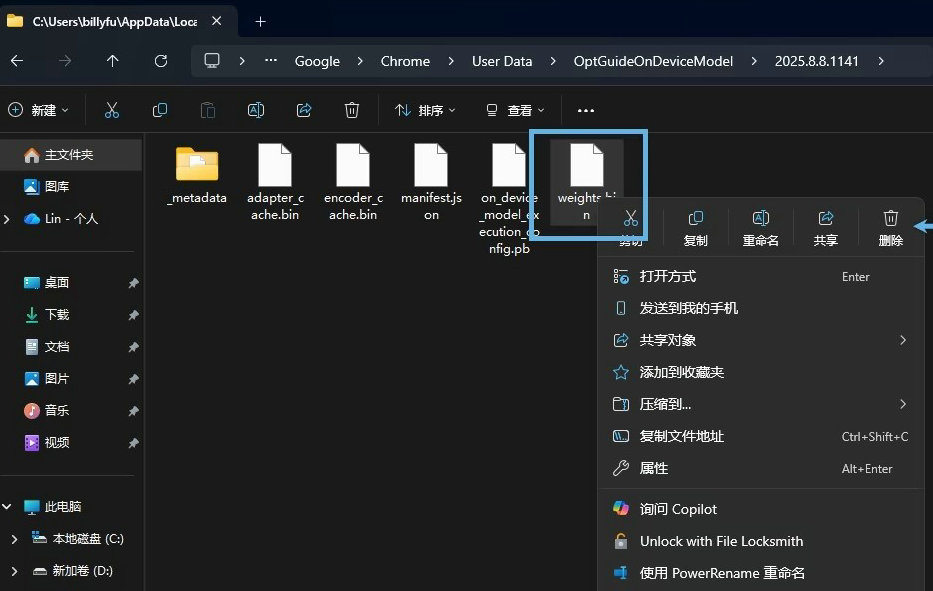Image resolution: width=933 pixels, height=591 pixels.
Task: Click 复制 (Copy) in the context menu
Action: pyautogui.click(x=696, y=229)
